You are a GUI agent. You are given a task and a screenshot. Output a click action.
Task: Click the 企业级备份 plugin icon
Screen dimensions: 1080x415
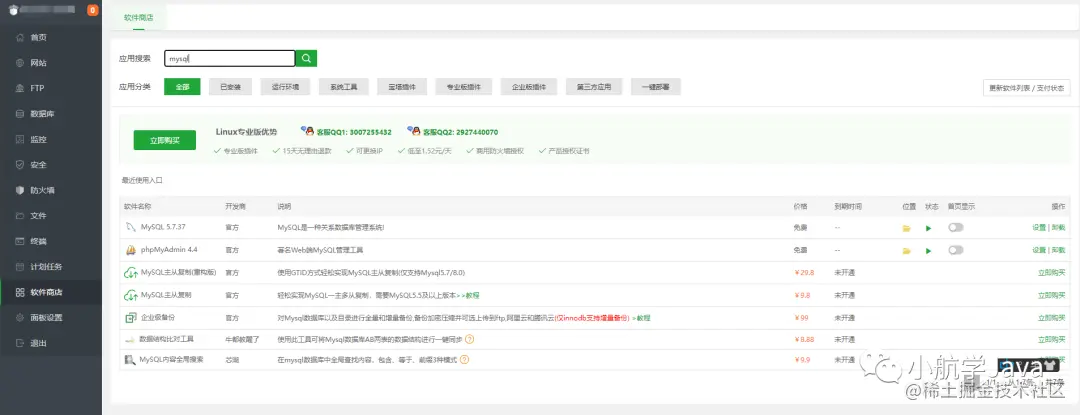tap(130, 318)
